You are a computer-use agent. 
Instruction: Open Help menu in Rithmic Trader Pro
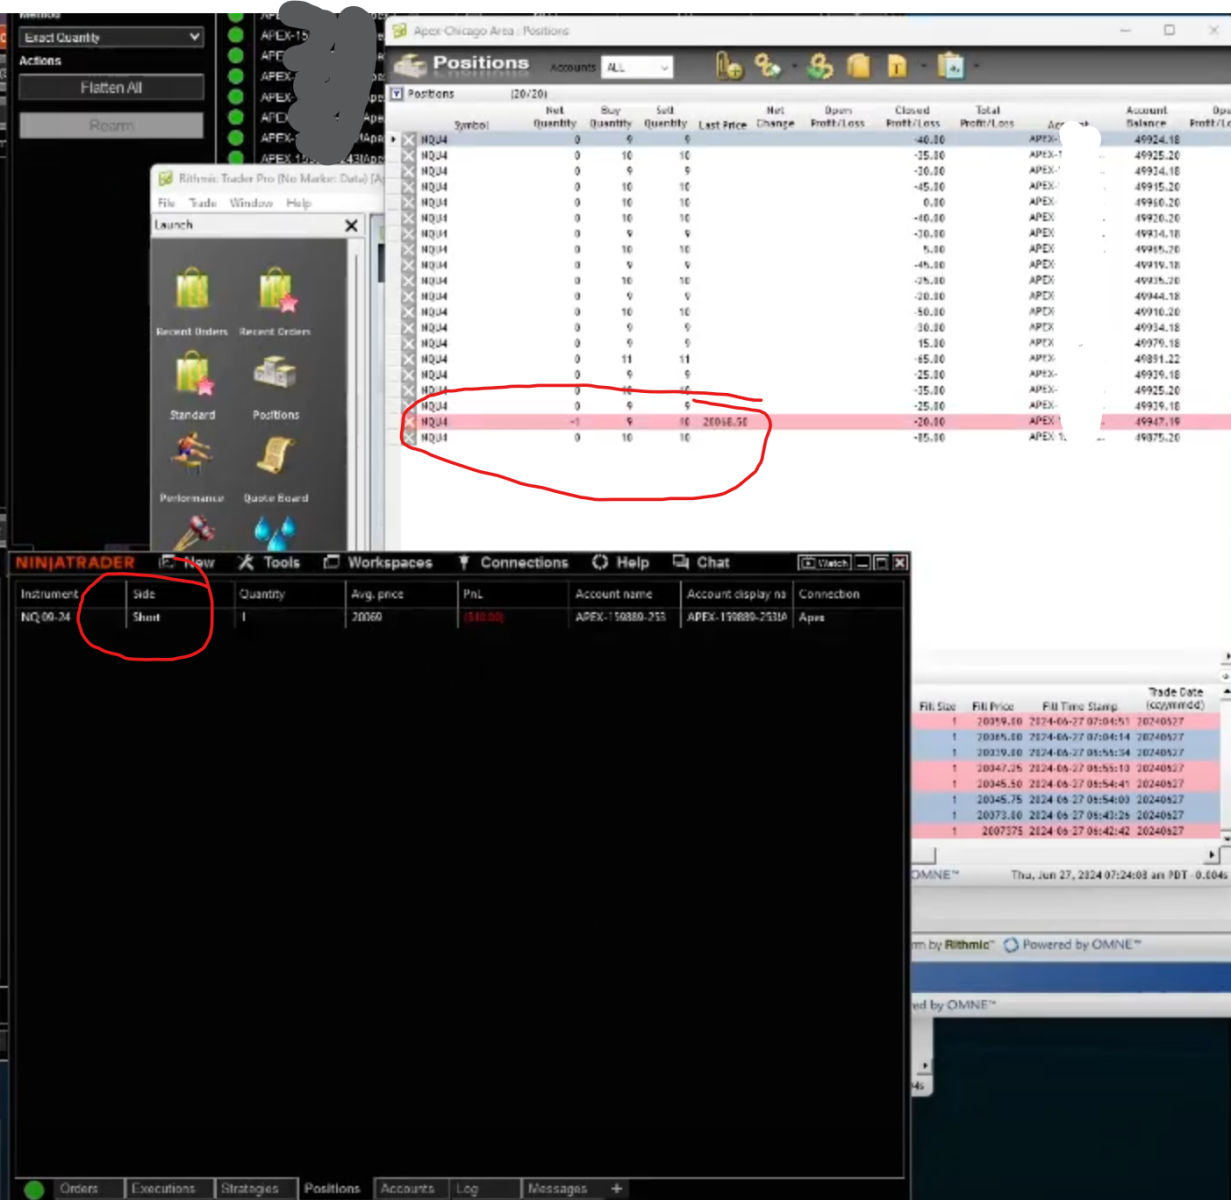point(299,203)
